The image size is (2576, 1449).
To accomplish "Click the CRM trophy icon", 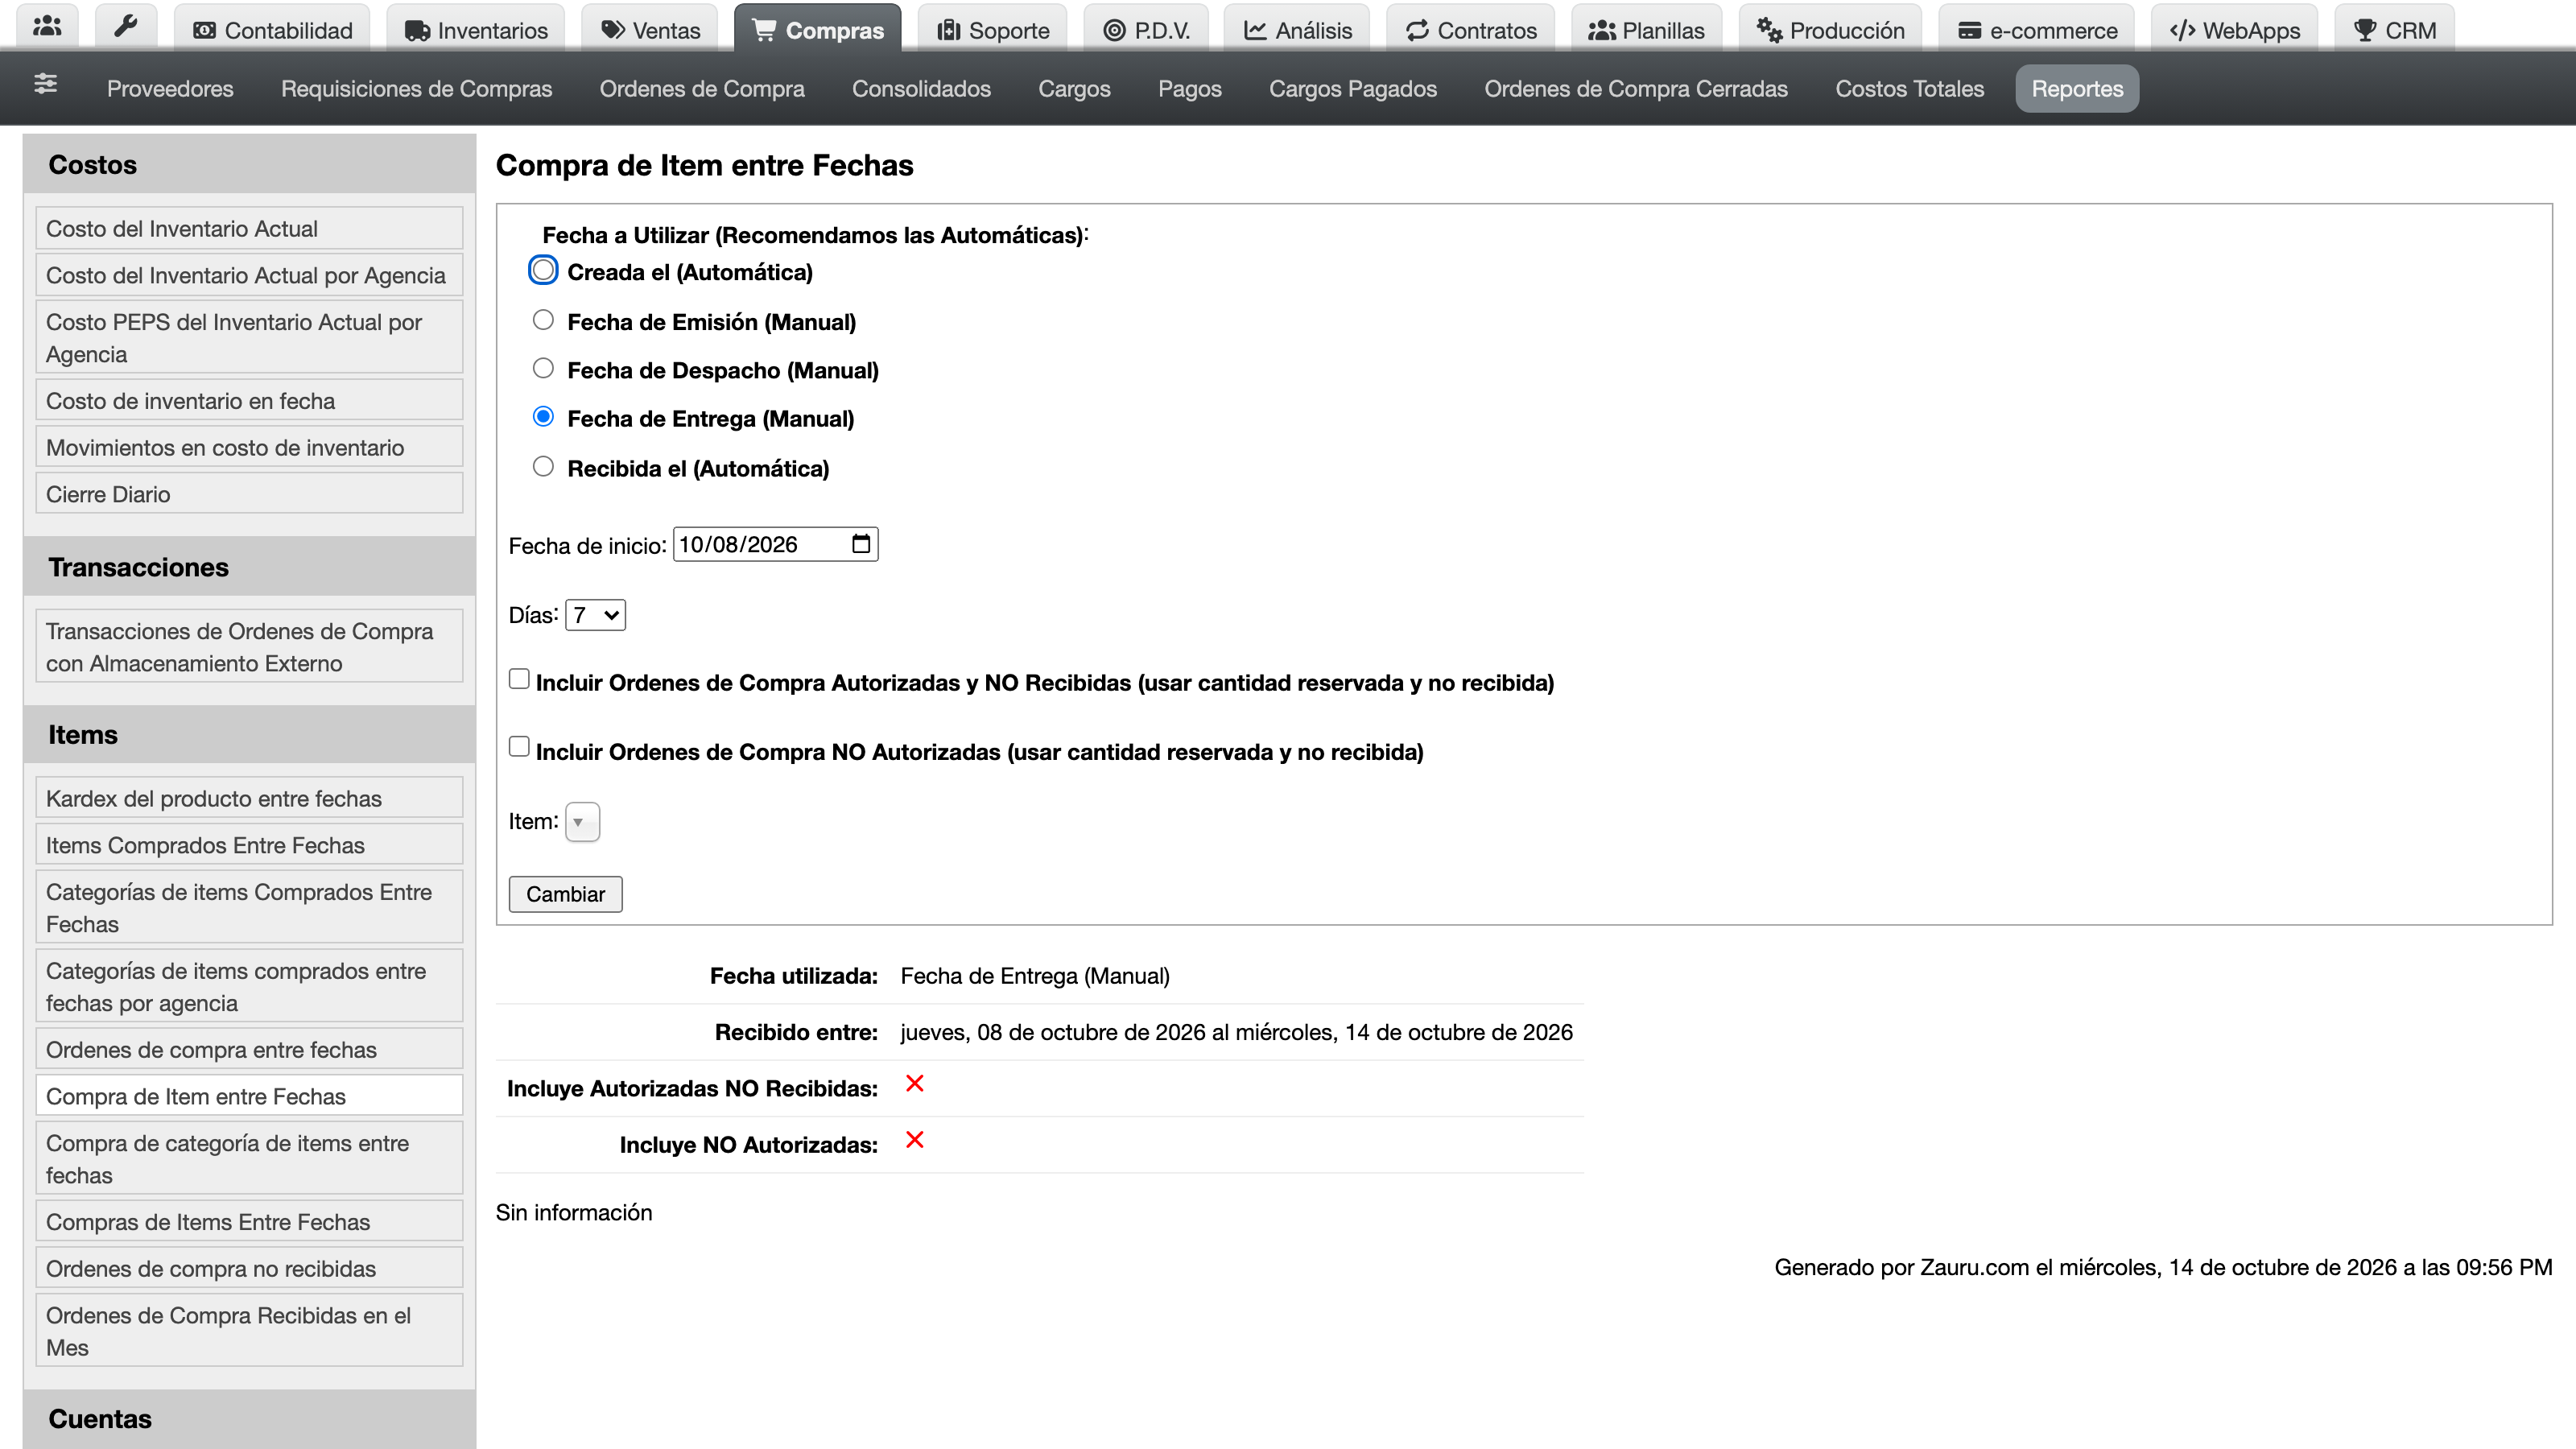I will coord(2365,31).
